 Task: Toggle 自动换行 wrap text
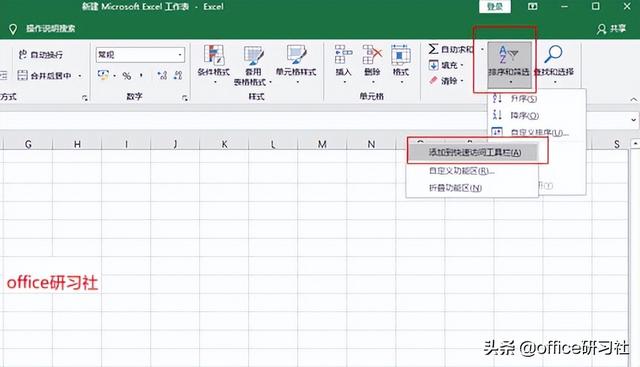40,54
